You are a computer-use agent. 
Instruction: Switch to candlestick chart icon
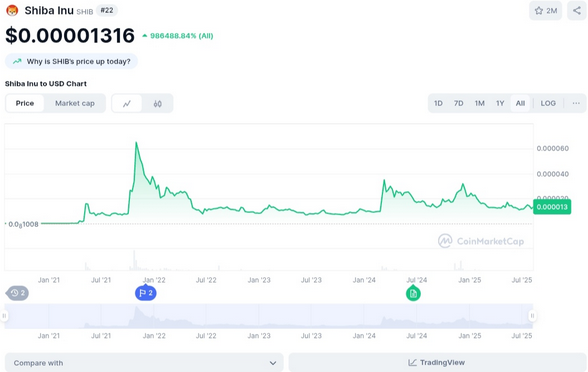pos(158,104)
